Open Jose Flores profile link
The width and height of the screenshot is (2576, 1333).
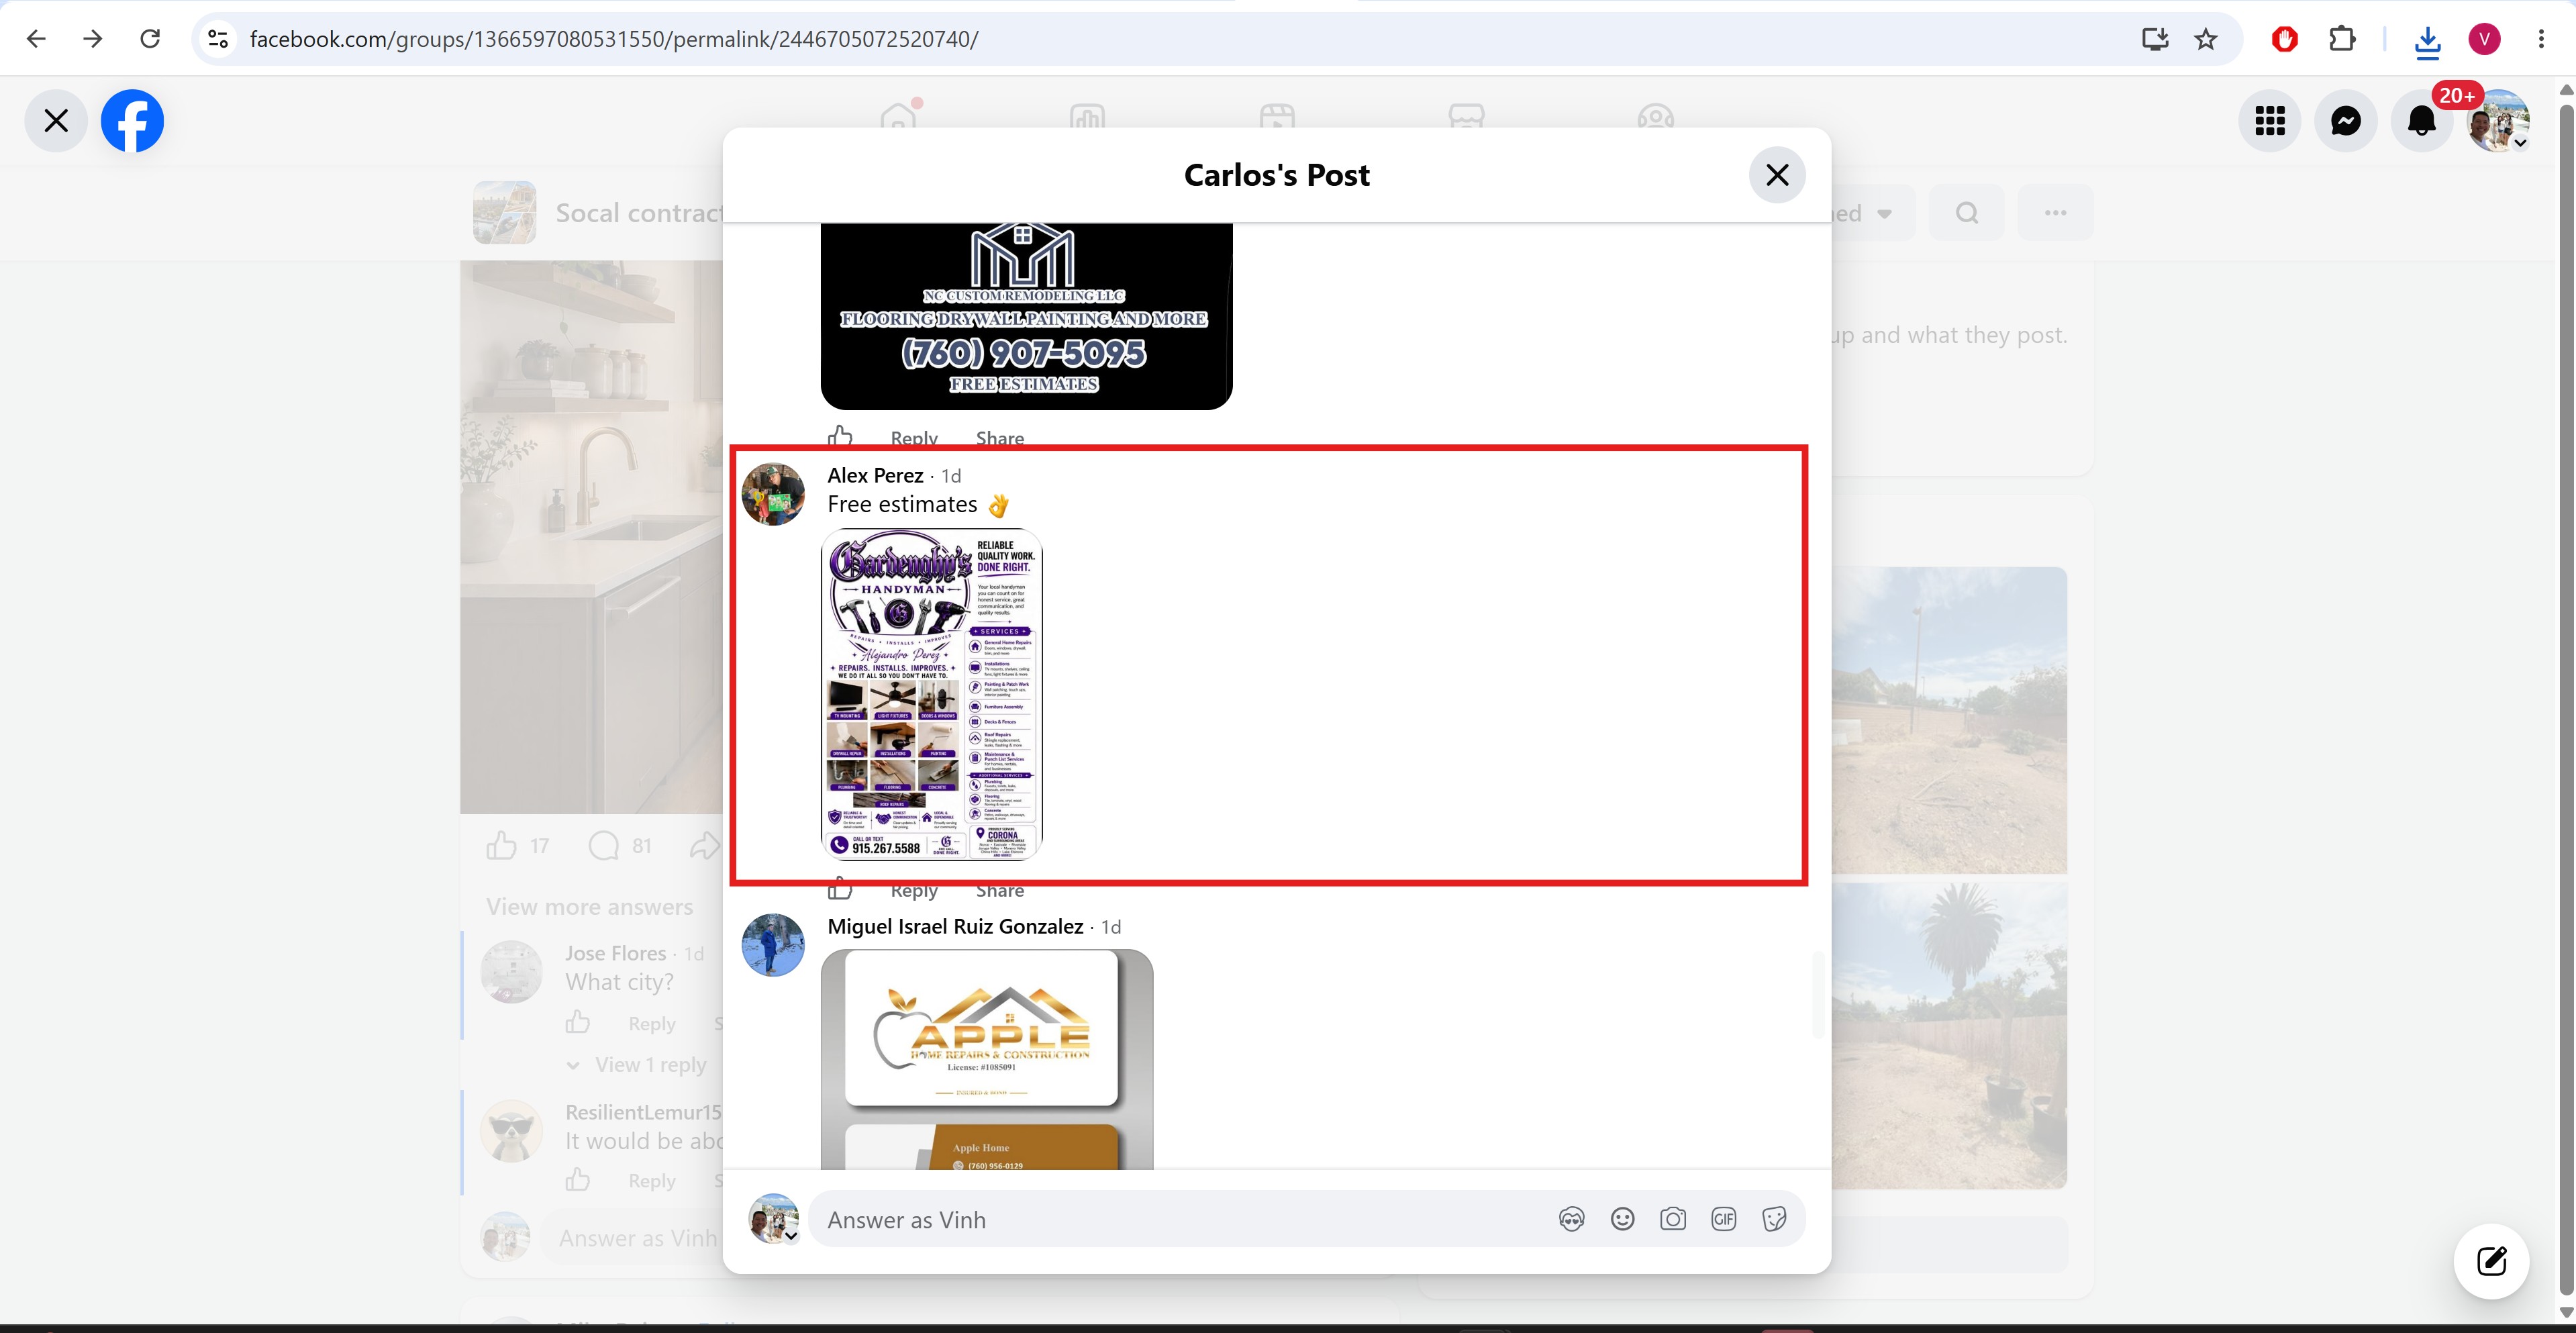[615, 954]
